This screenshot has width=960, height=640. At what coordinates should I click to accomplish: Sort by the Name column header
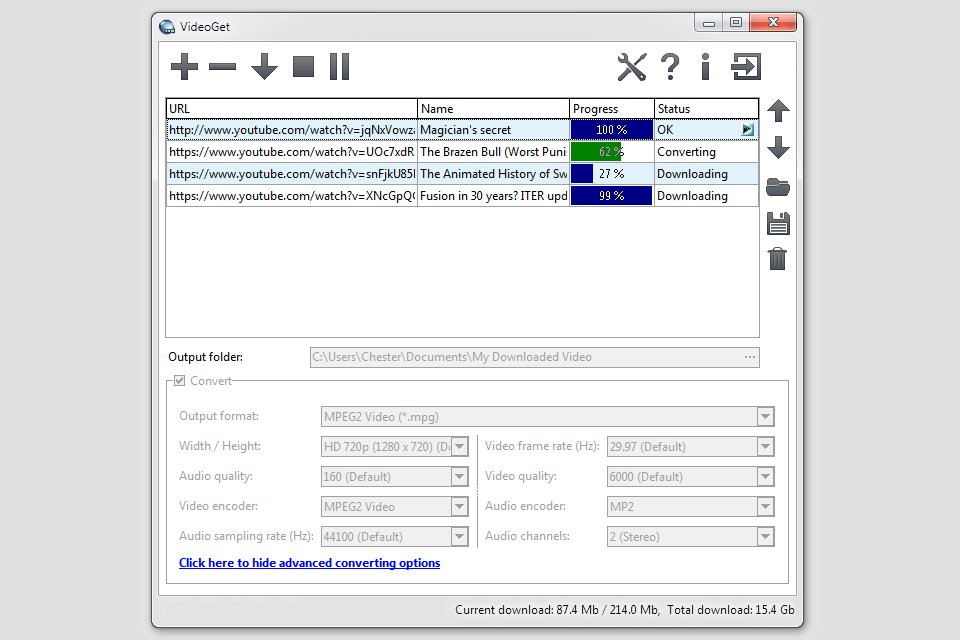493,109
